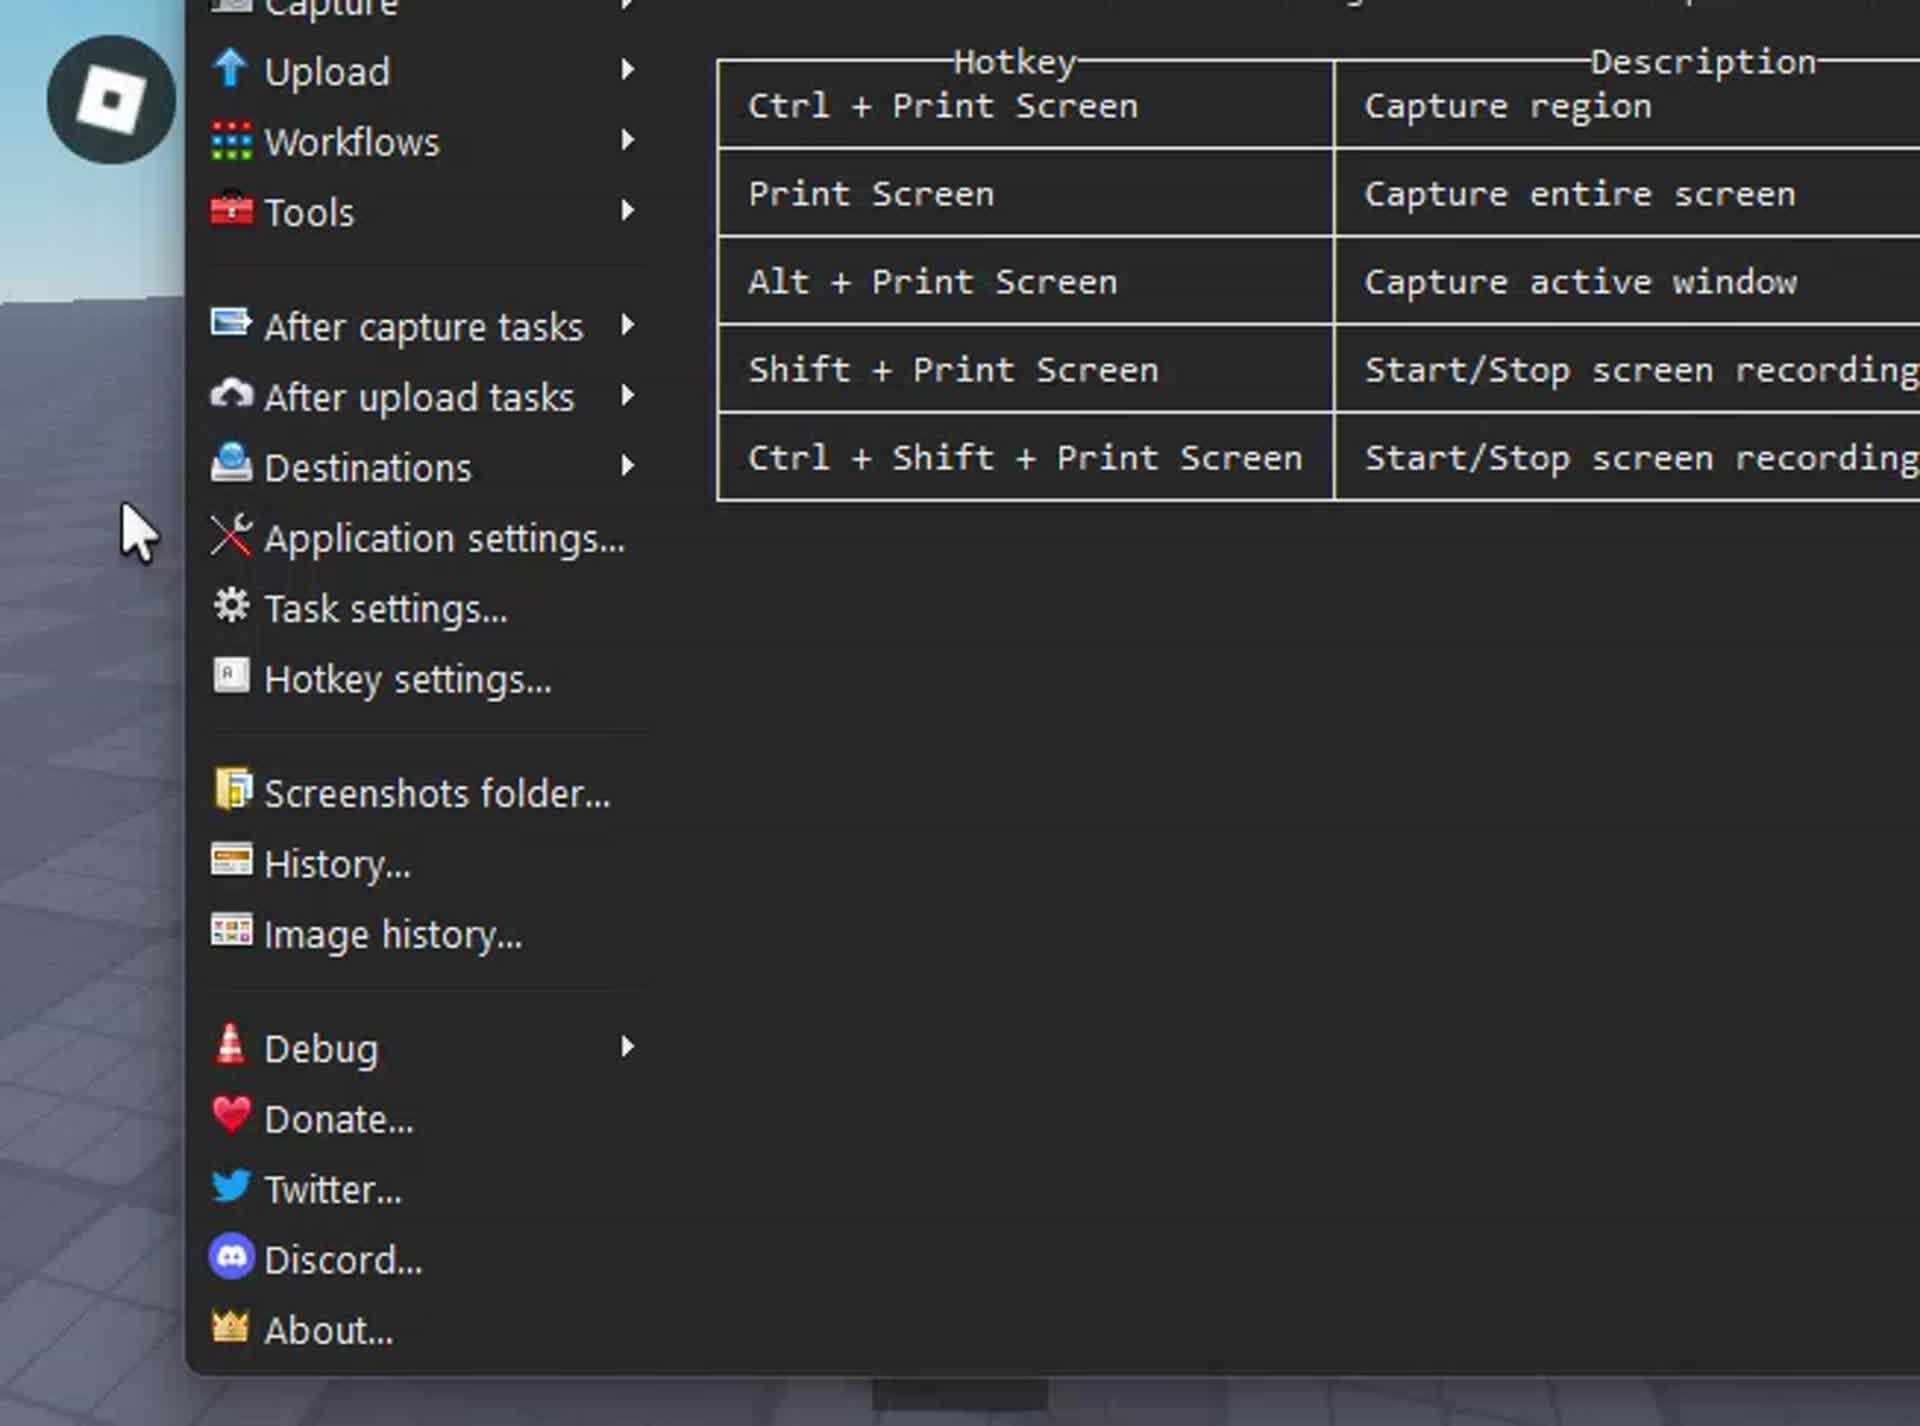Click the Twitter bird icon
This screenshot has height=1426, width=1920.
tap(231, 1187)
